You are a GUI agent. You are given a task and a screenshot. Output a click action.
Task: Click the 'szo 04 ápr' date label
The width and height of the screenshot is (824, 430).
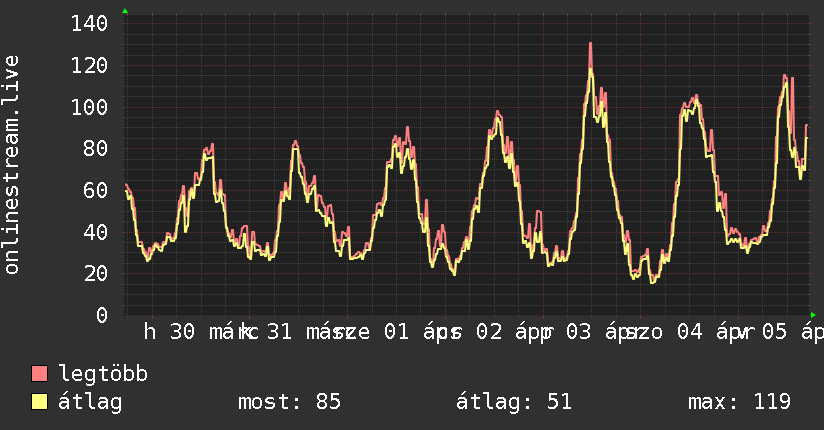click(x=689, y=332)
